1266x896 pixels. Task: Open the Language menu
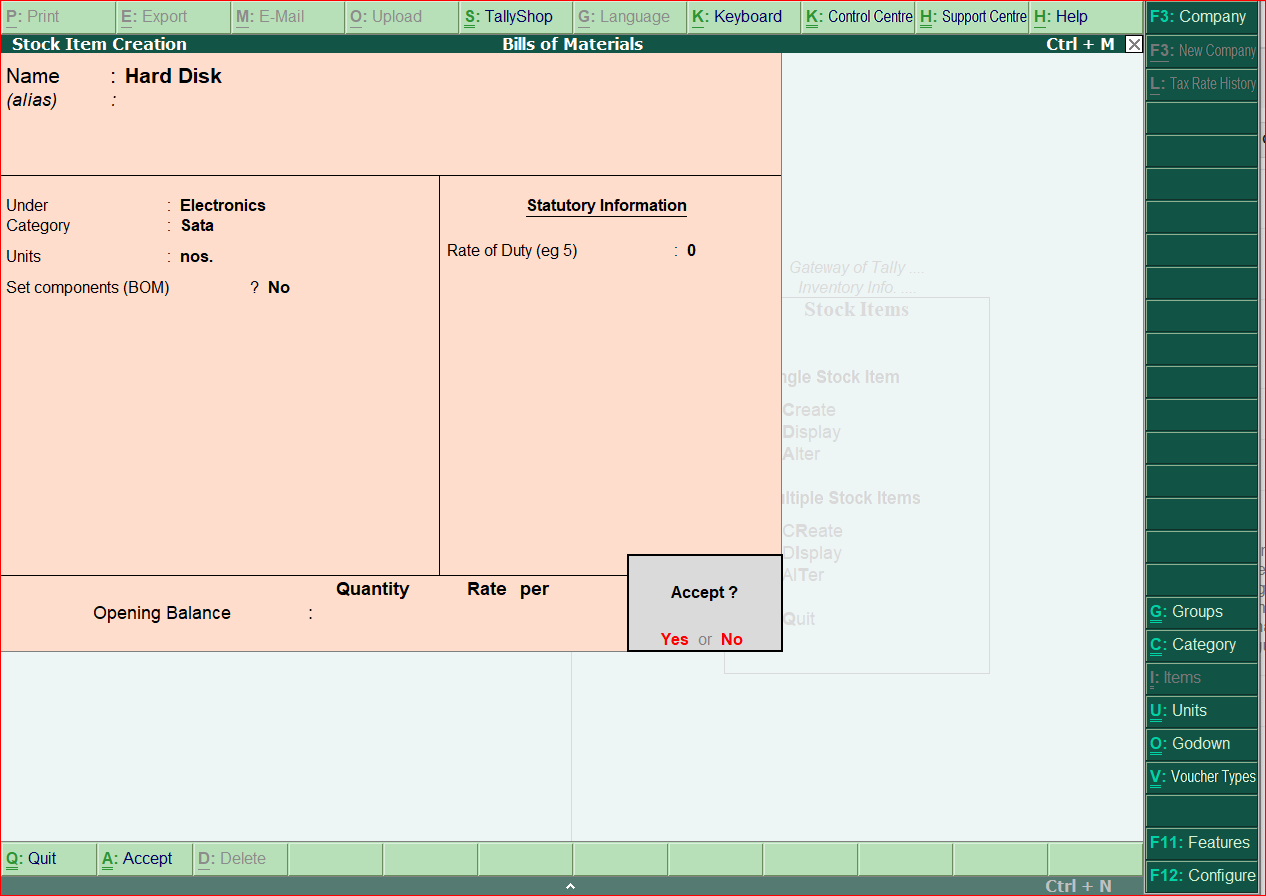coord(630,17)
